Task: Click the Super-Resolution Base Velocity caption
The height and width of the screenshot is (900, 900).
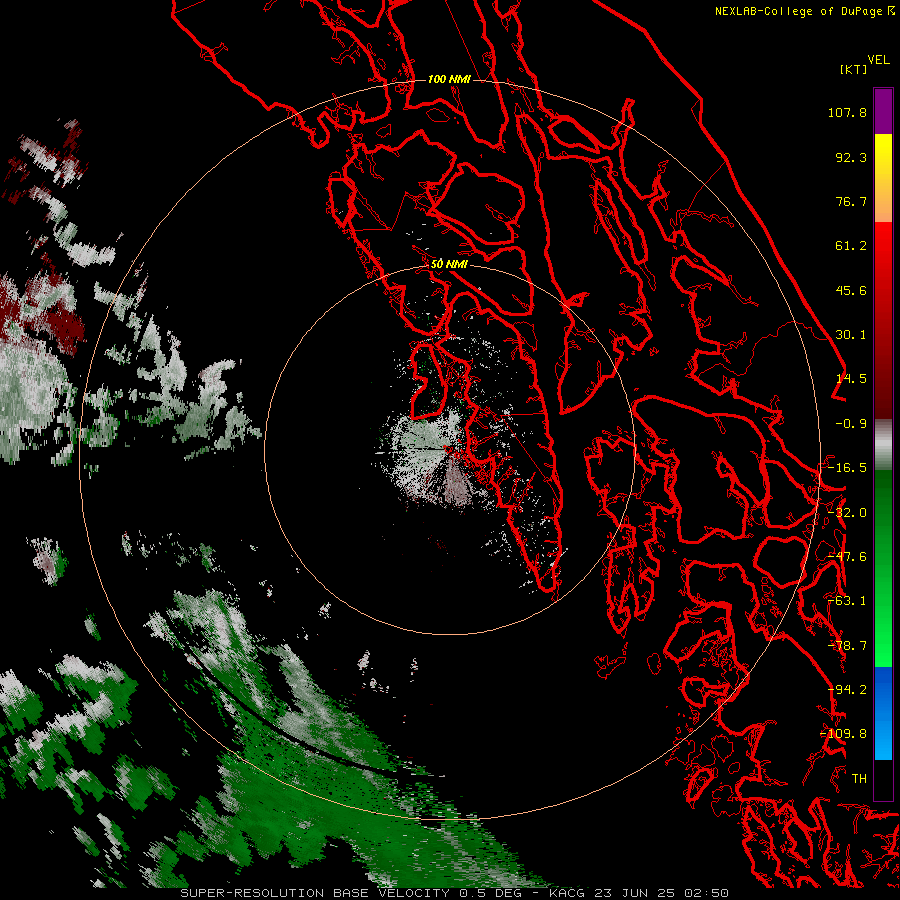Action: pyautogui.click(x=455, y=893)
